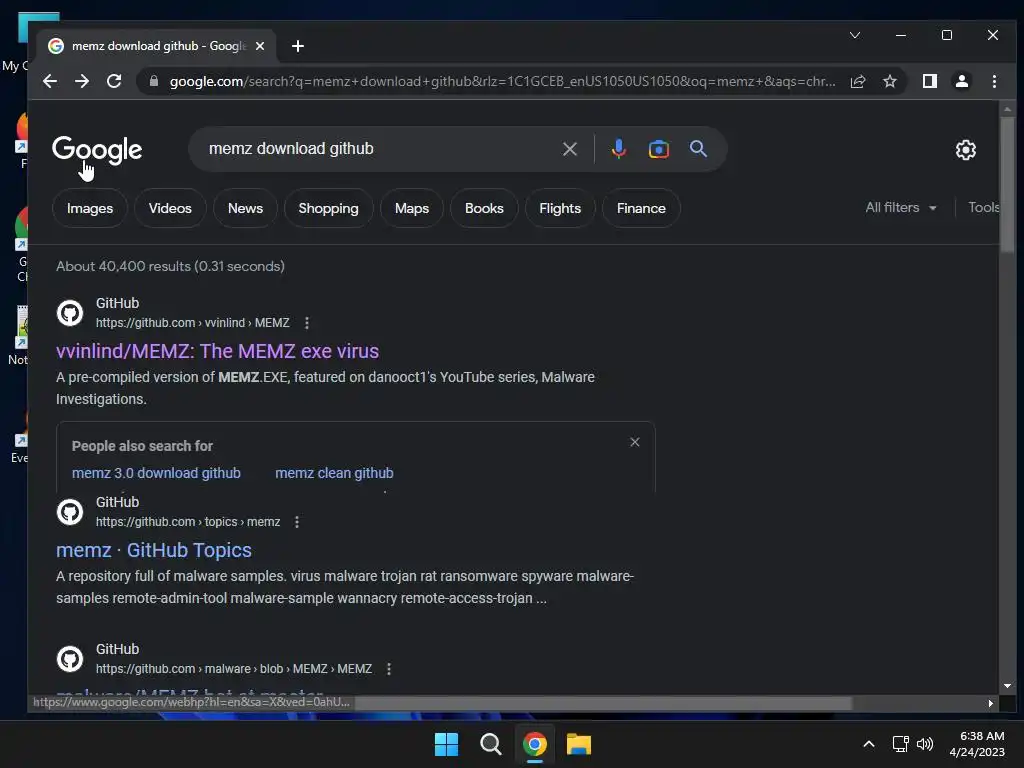Open the clock and calendar flyout
The height and width of the screenshot is (768, 1024).
(x=977, y=744)
